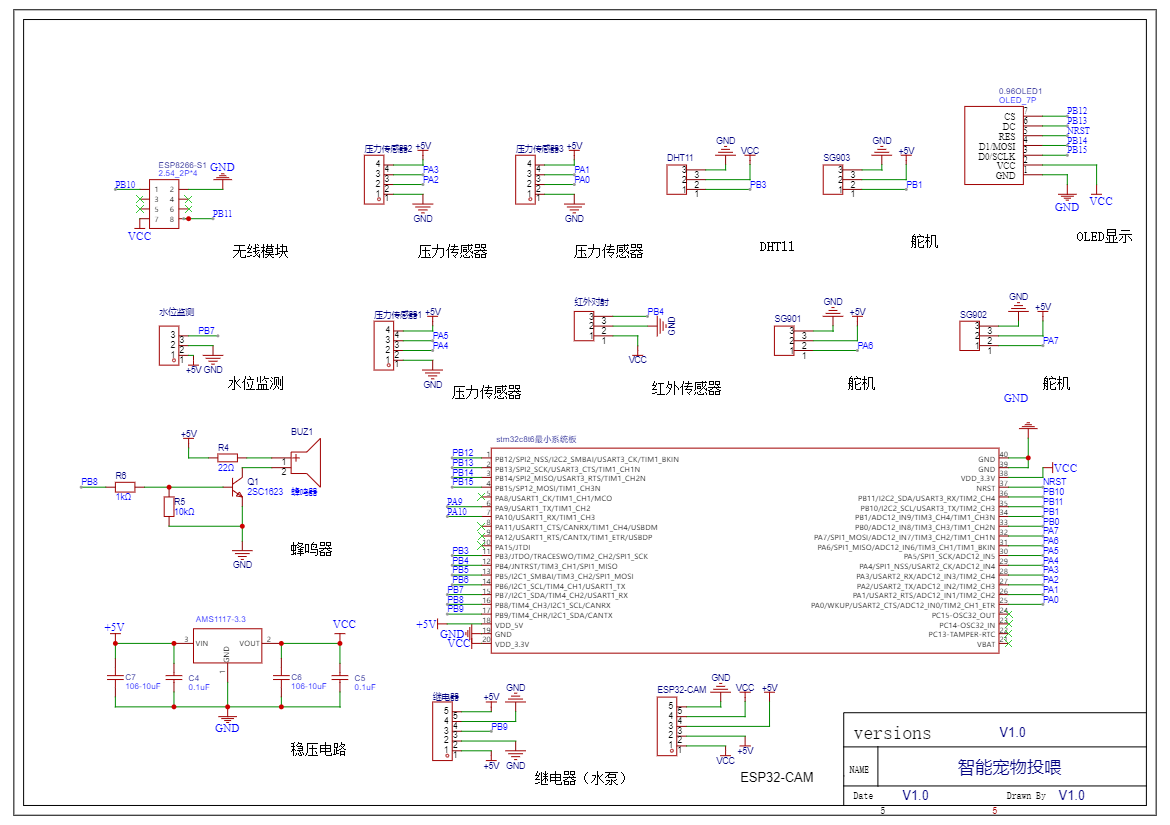Click the PB4 label on infrared connector
1170x825 pixels.
pos(655,312)
